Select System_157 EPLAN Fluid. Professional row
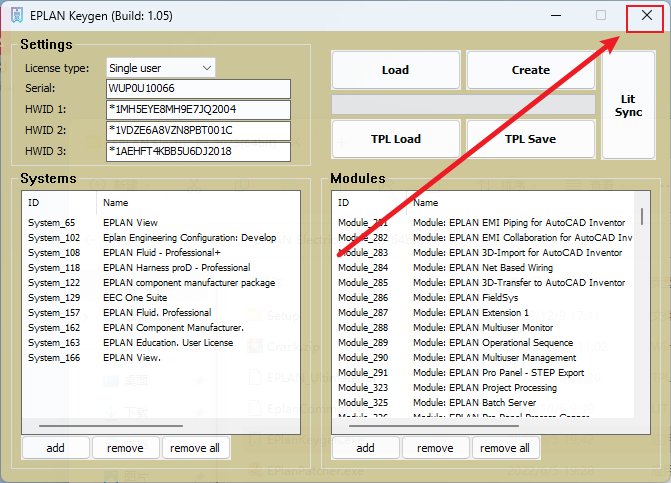 click(x=160, y=312)
